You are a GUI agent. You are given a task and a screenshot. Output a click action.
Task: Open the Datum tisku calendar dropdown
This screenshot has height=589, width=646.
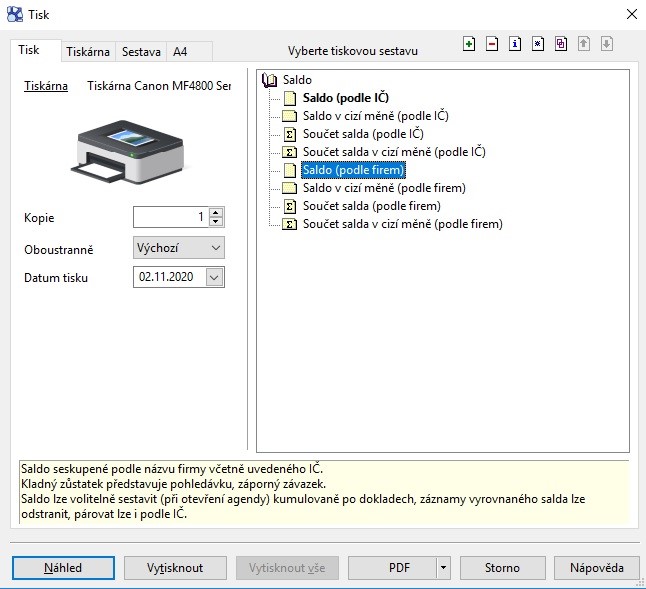[x=215, y=277]
